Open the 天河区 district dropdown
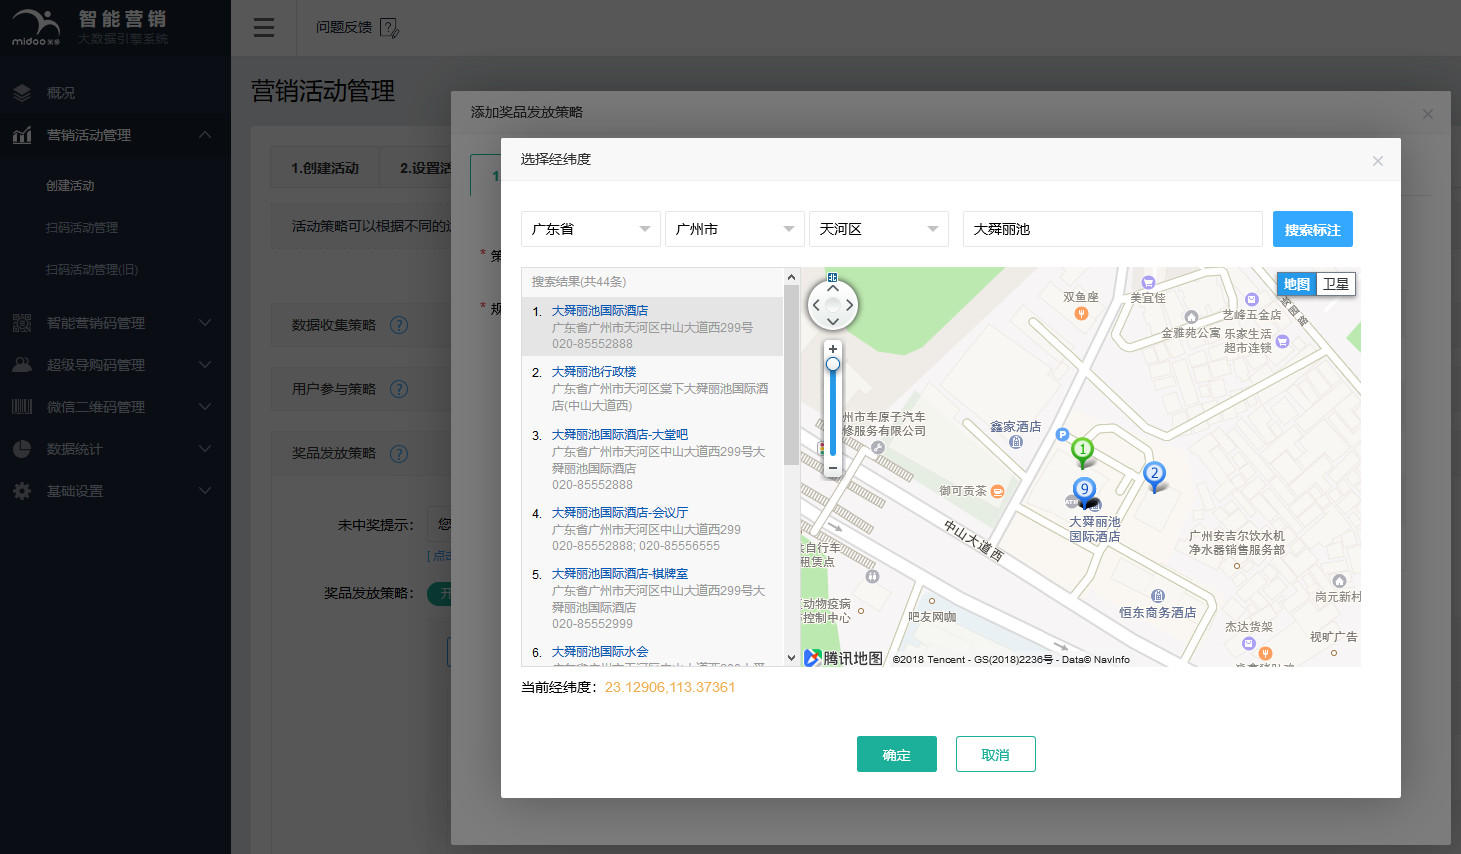1461x854 pixels. tap(879, 229)
